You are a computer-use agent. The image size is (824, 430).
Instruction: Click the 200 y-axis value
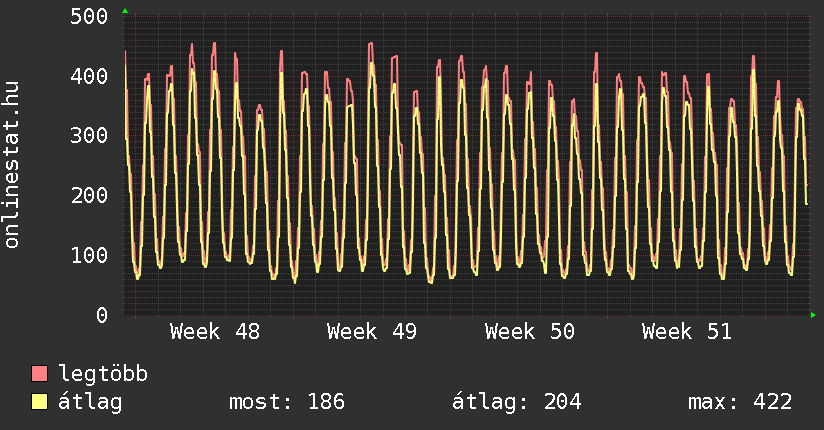91,196
